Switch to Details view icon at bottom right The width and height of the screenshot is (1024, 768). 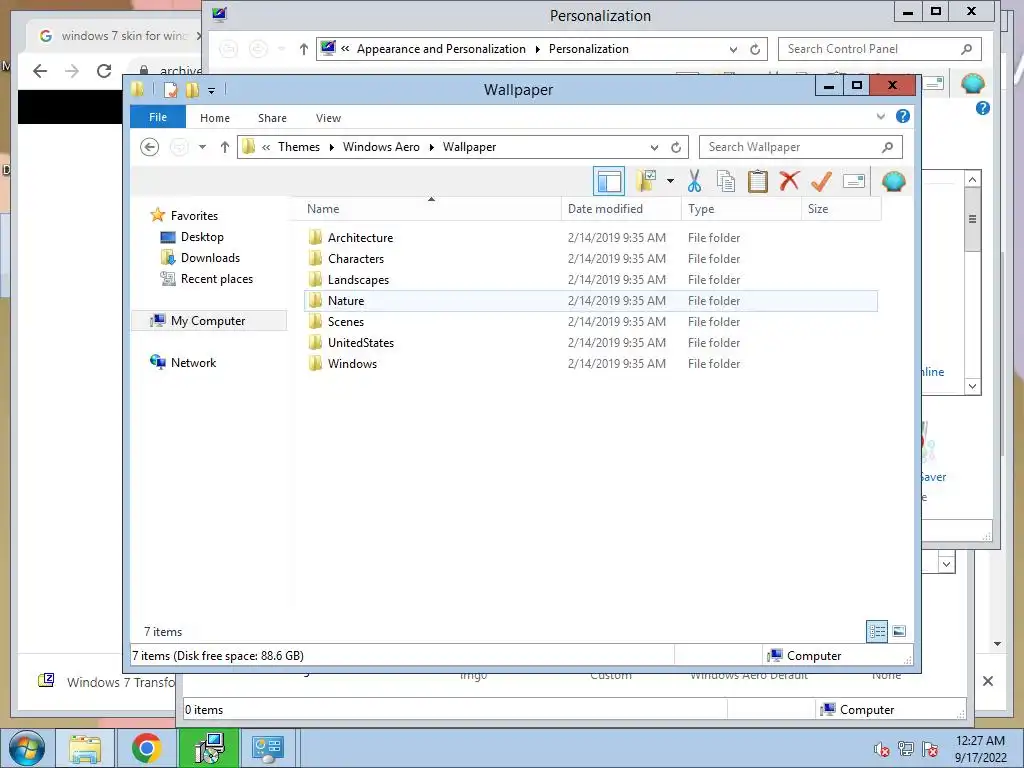[x=877, y=631]
